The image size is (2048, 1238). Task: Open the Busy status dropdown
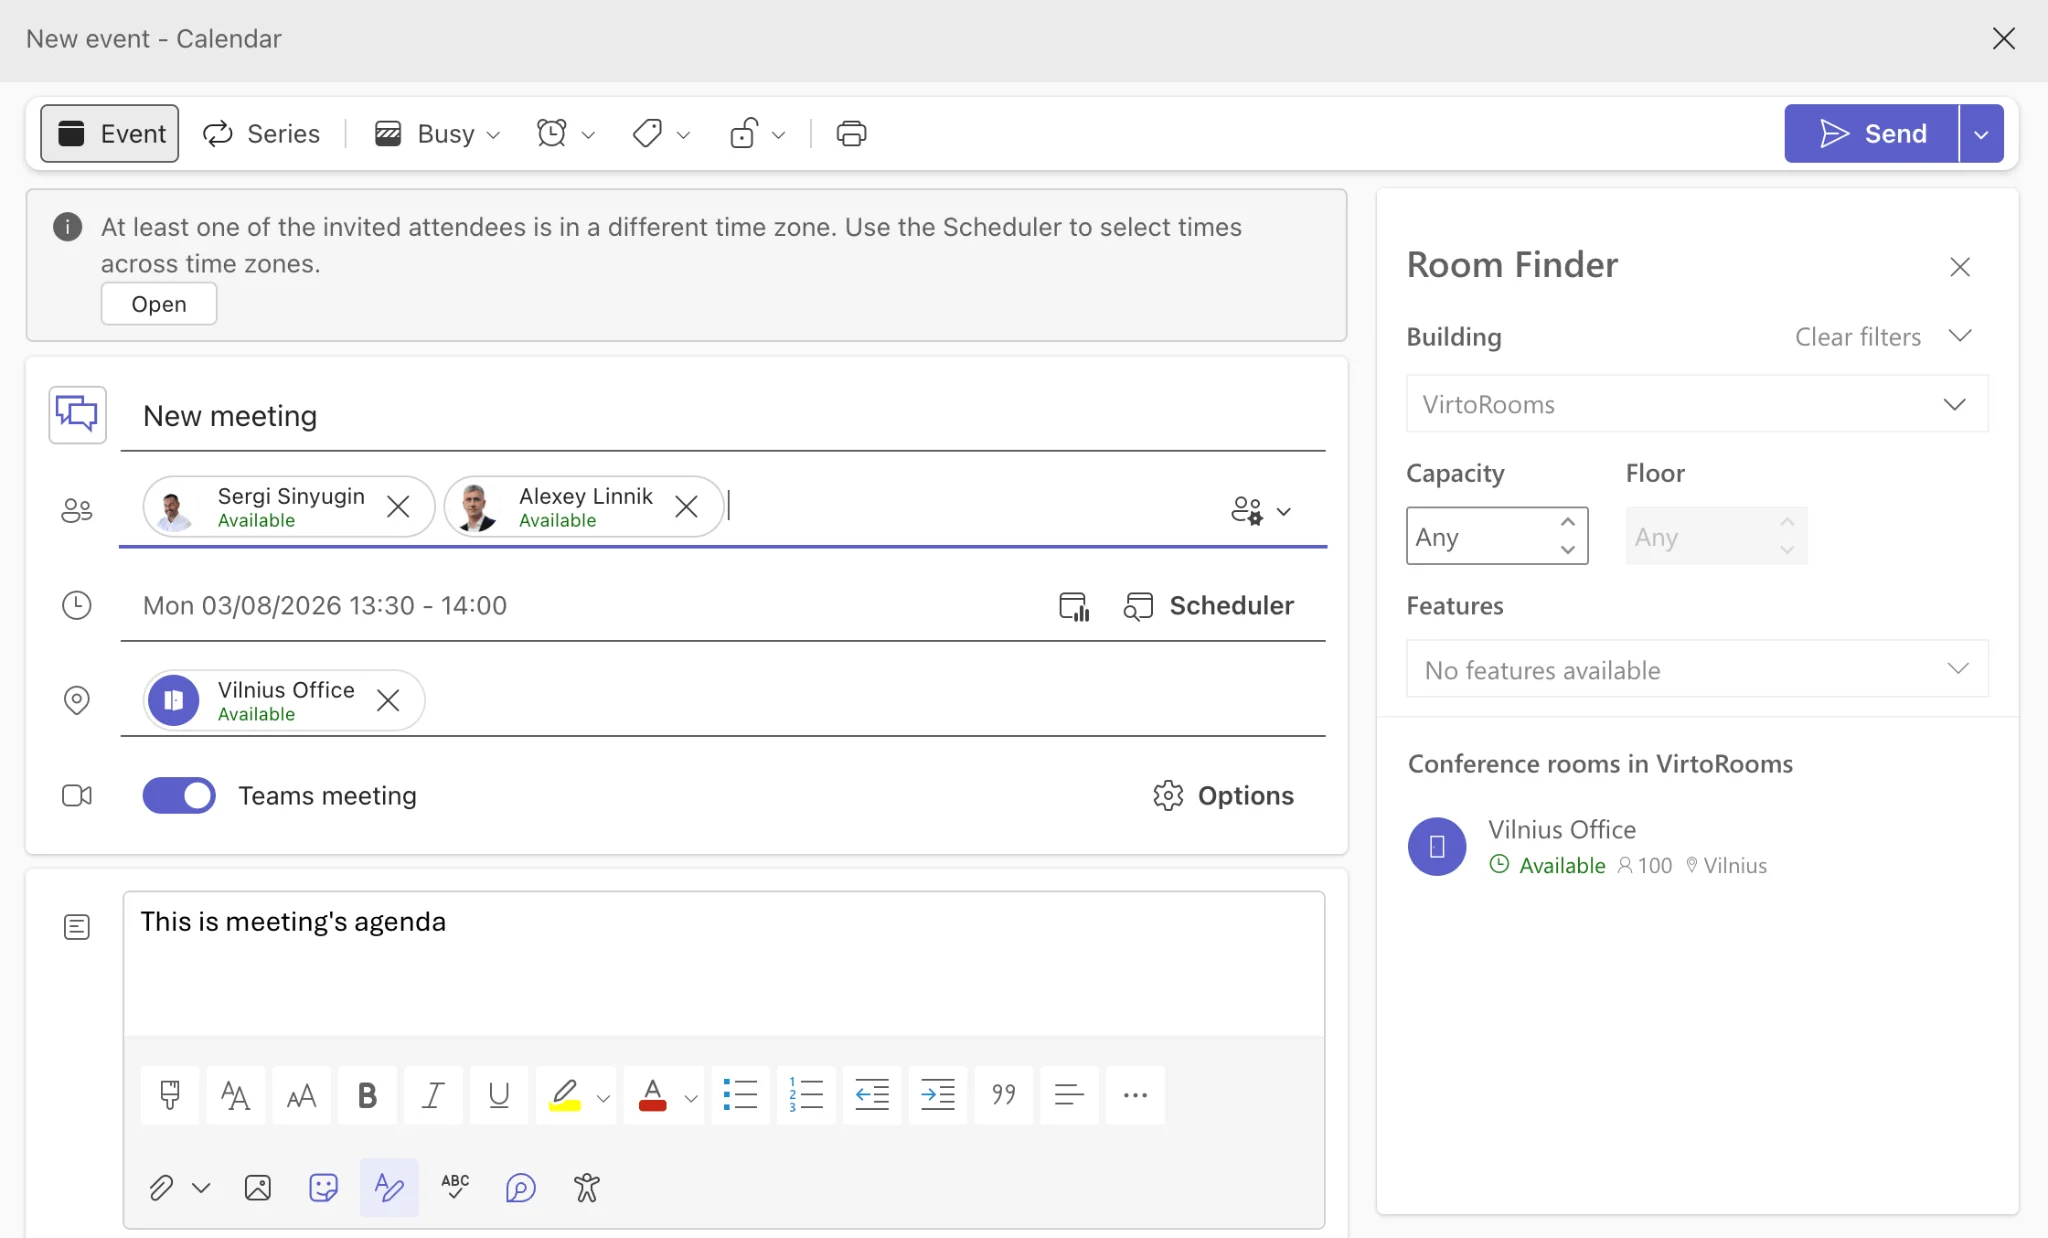[x=437, y=133]
